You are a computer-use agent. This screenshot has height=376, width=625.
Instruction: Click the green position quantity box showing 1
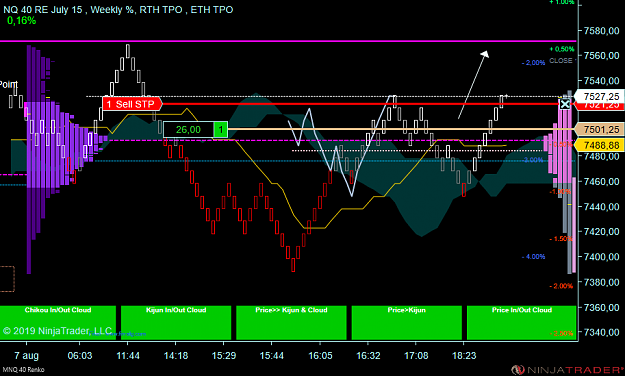click(220, 130)
